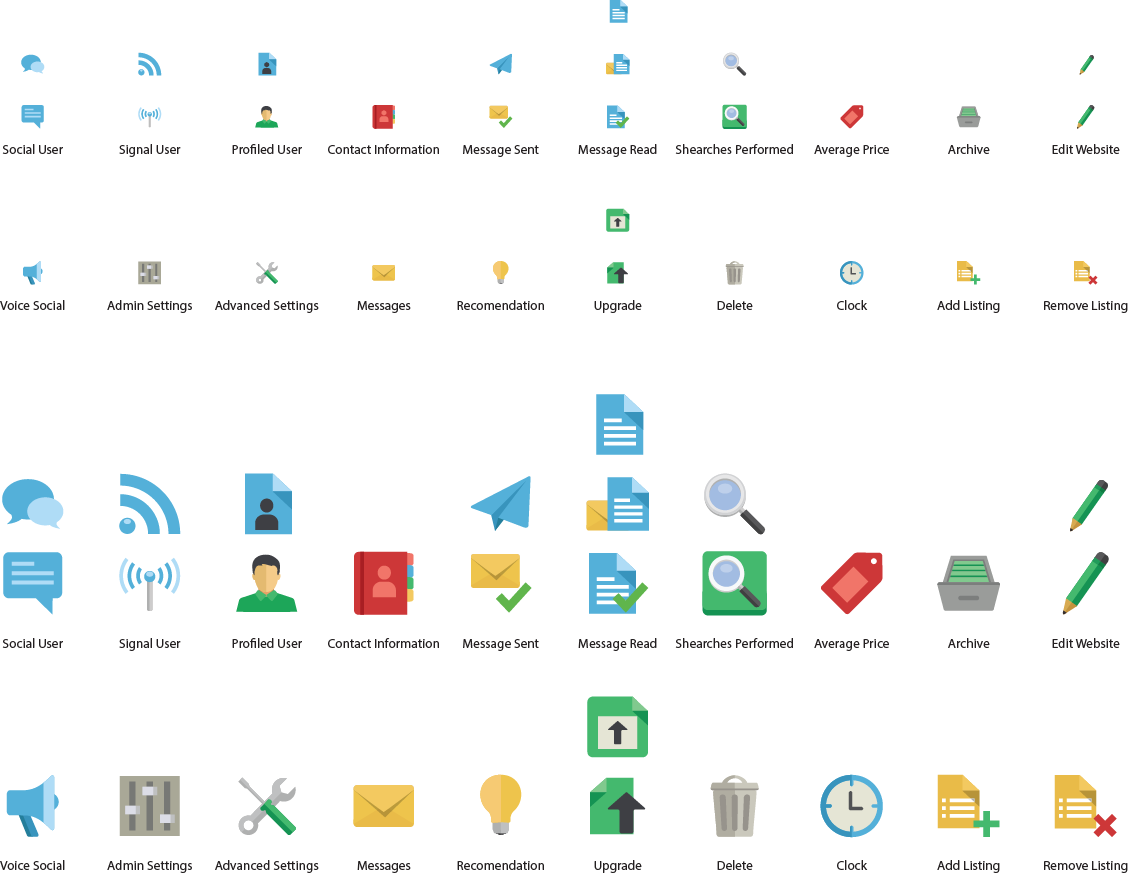1129x874 pixels.
Task: Open the Message Read document icon
Action: click(x=617, y=583)
